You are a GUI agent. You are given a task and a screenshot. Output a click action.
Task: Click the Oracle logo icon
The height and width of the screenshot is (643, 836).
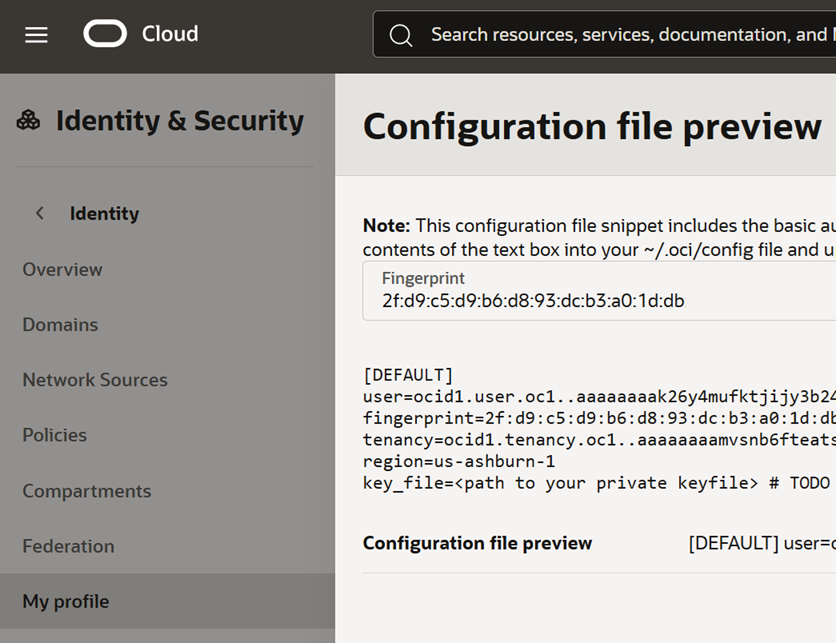pos(105,34)
